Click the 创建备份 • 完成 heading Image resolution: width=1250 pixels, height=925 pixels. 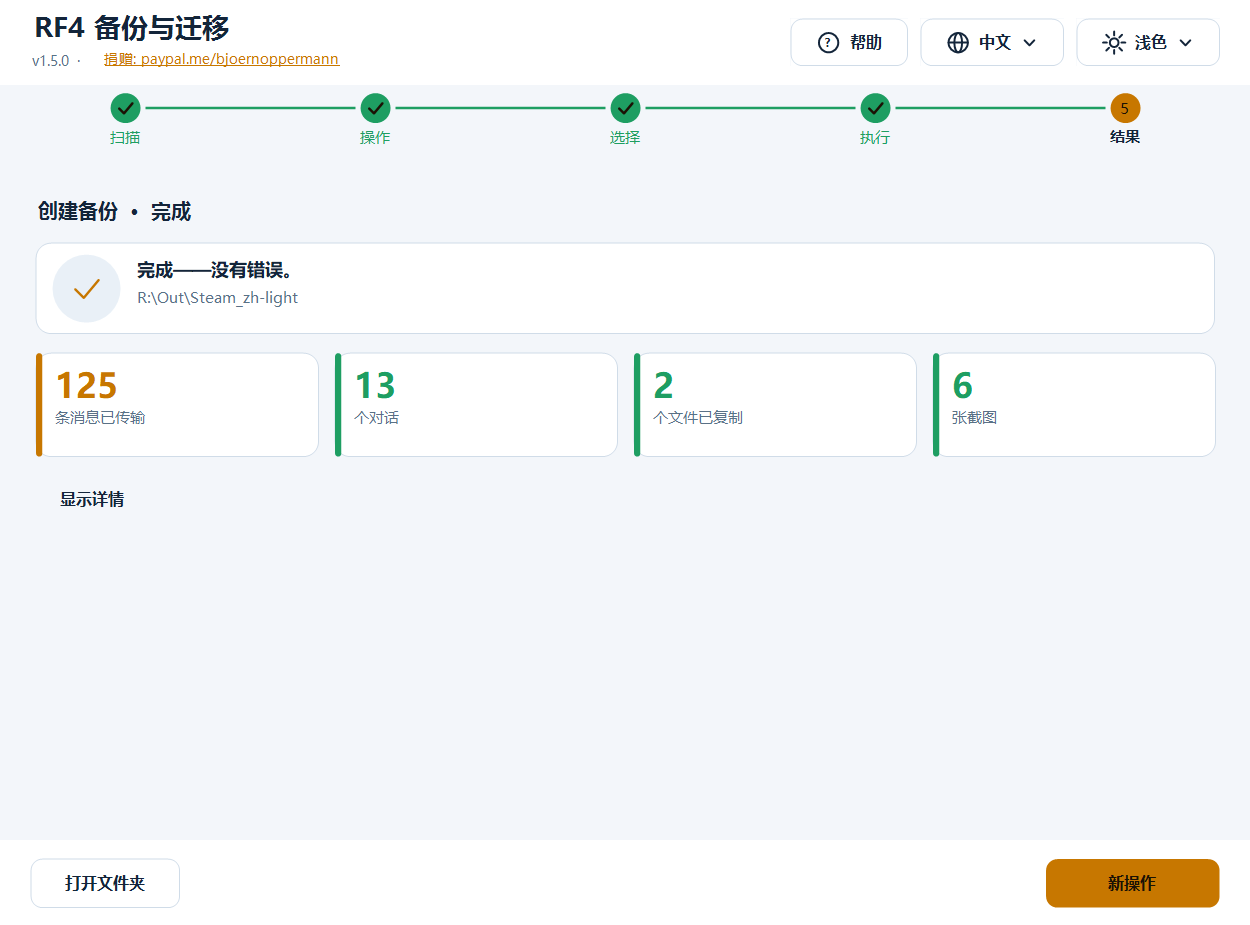click(x=114, y=212)
